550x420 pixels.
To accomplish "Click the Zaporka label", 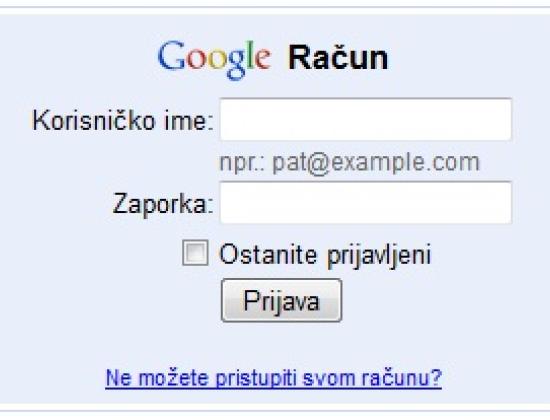I will point(163,204).
